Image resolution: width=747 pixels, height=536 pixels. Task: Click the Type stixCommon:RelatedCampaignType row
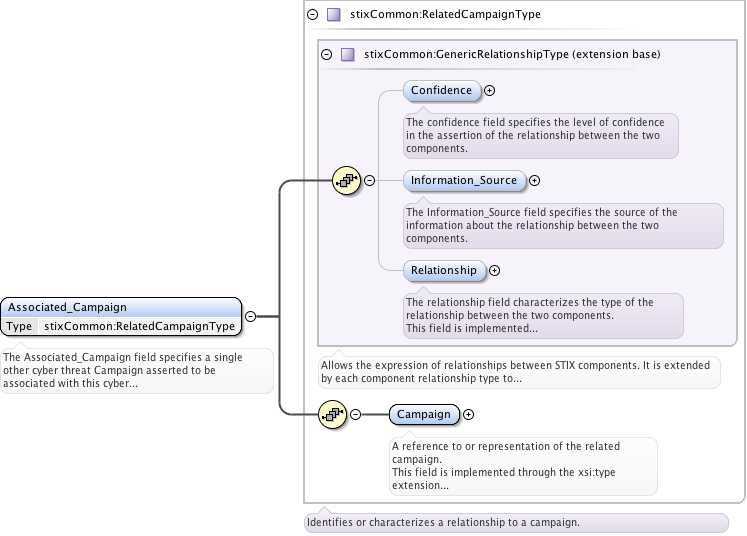tap(120, 326)
